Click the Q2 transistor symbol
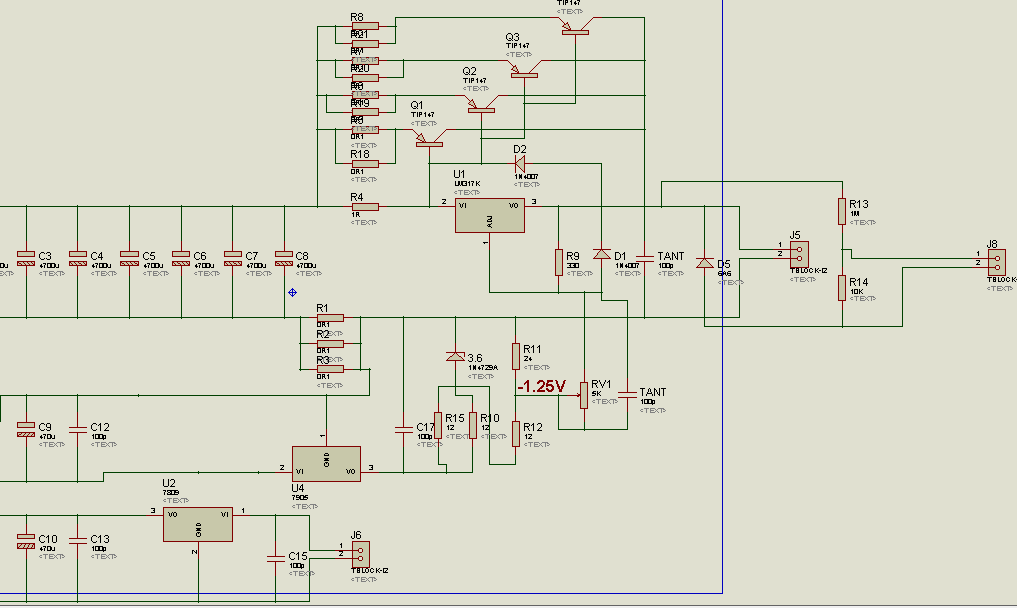The height and width of the screenshot is (608, 1017). 481,104
